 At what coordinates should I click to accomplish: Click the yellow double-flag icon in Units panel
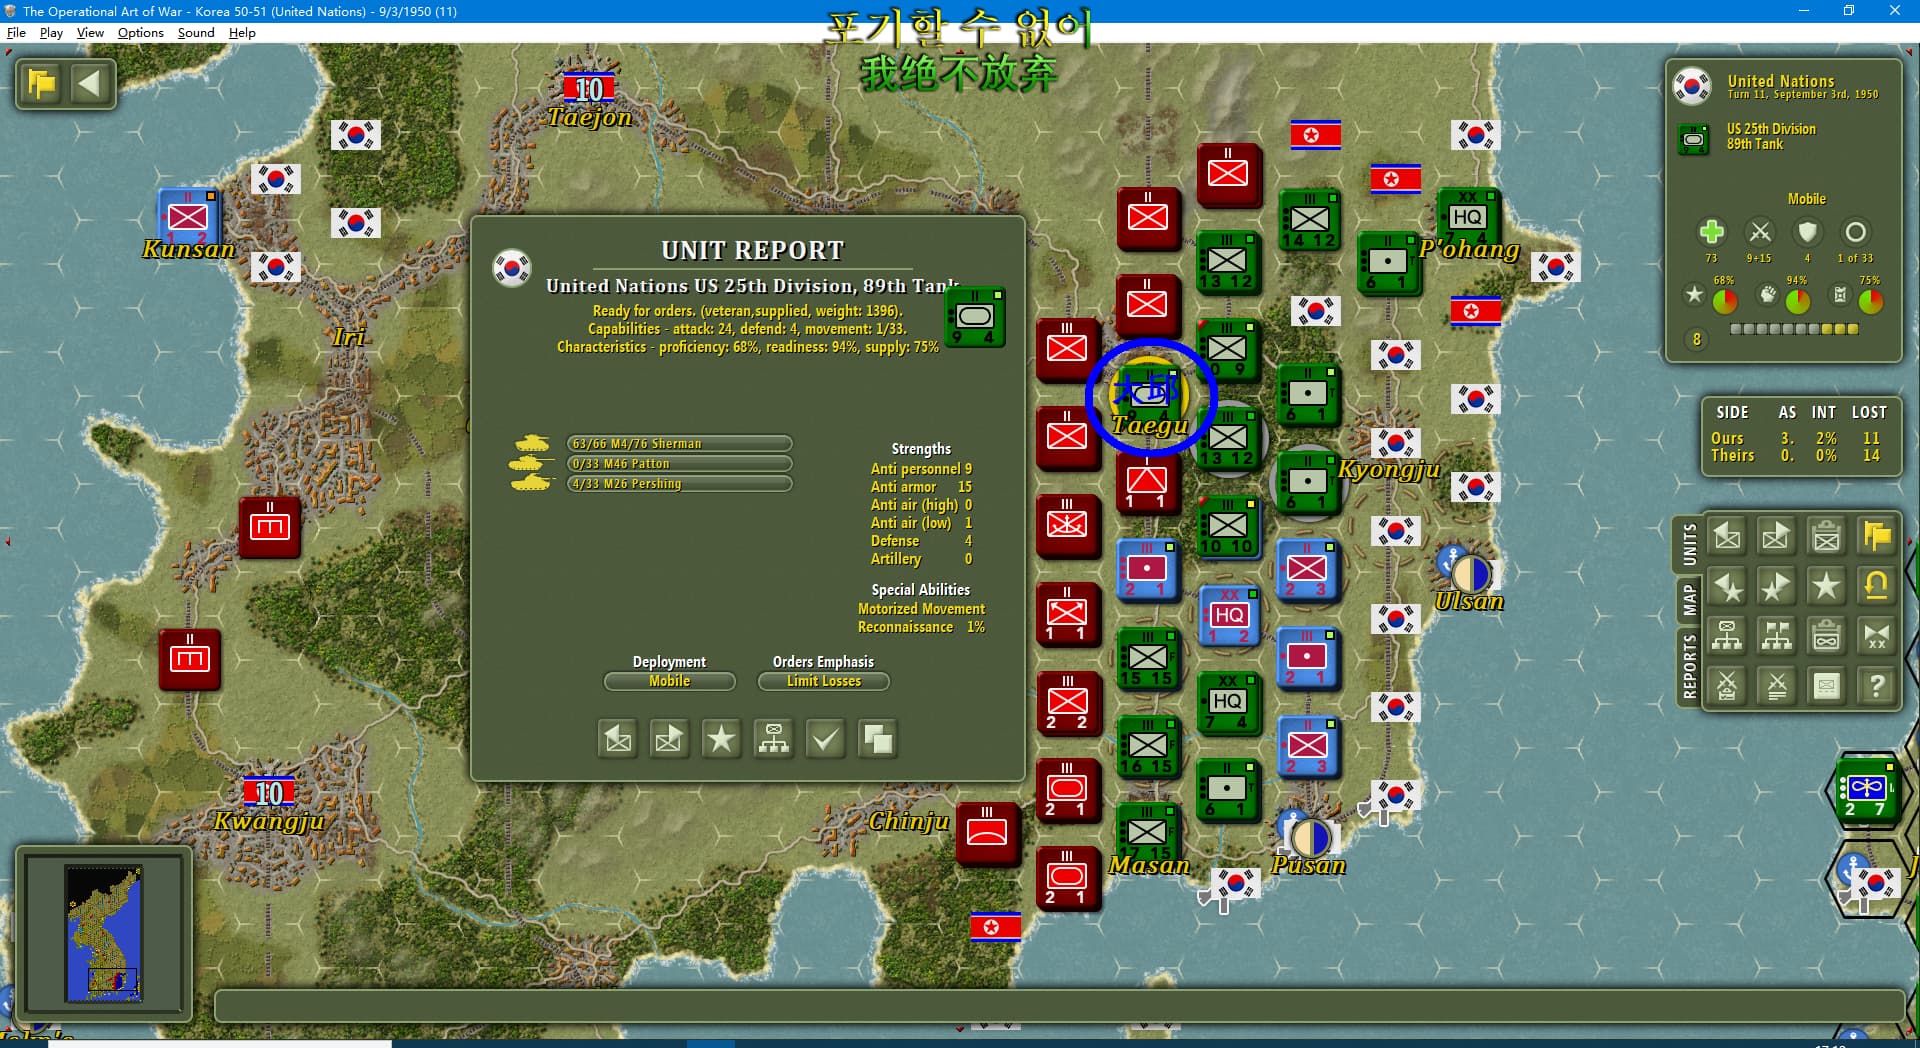click(x=1877, y=537)
